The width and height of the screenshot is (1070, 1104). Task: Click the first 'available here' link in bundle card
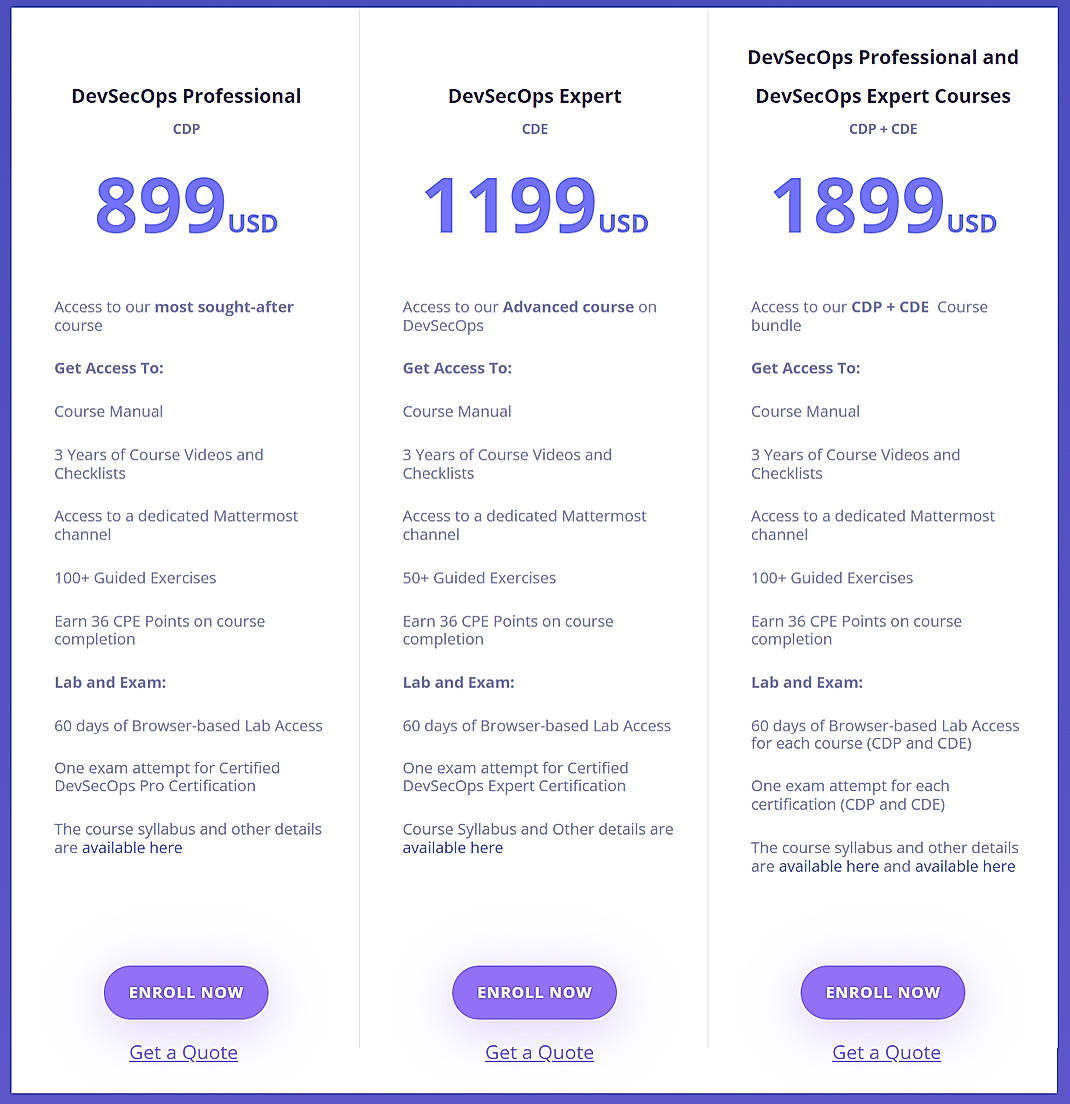[x=829, y=866]
